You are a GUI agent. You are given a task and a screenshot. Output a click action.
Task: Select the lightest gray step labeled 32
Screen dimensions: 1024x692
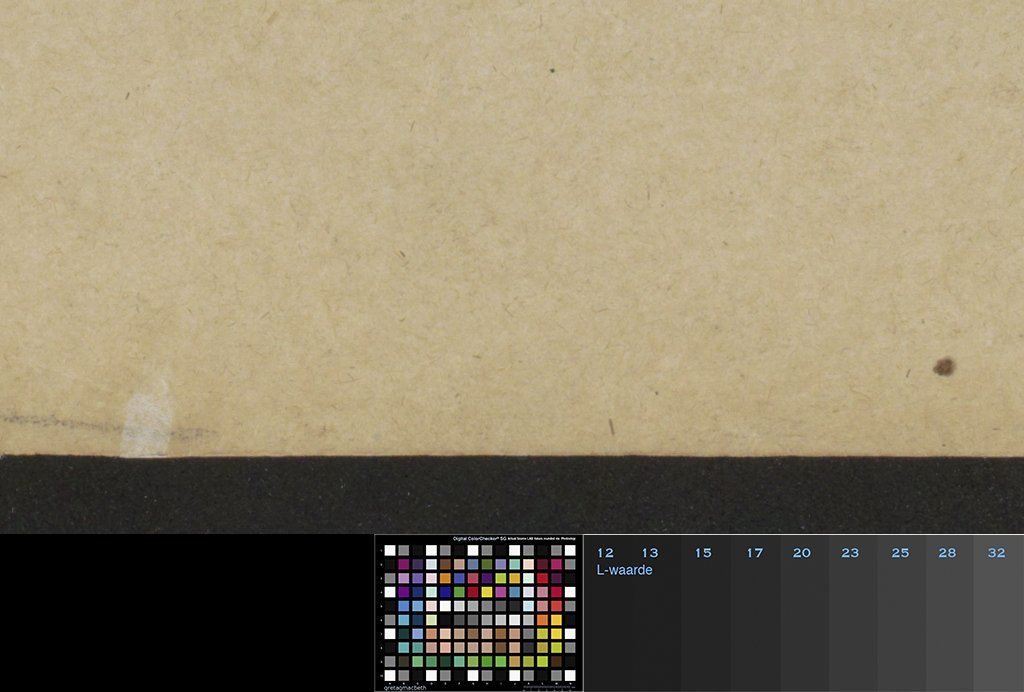coord(997,620)
